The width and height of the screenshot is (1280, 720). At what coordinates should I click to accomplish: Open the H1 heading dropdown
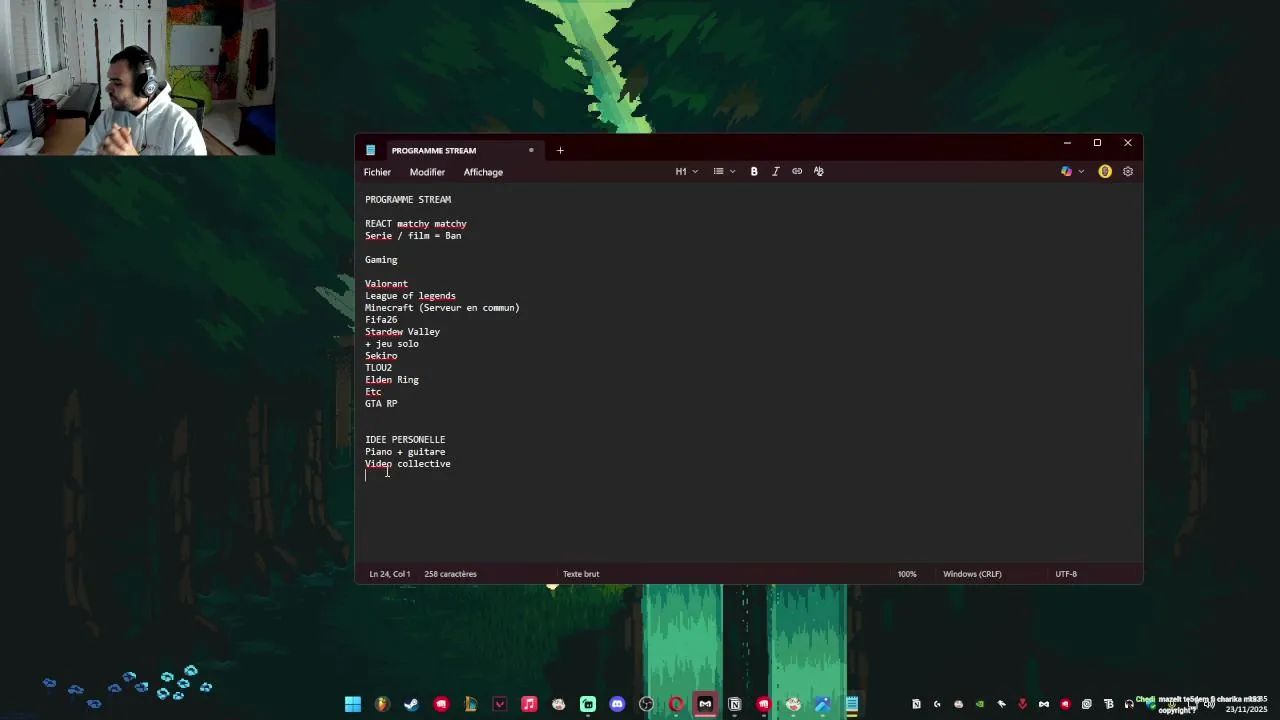pos(686,171)
